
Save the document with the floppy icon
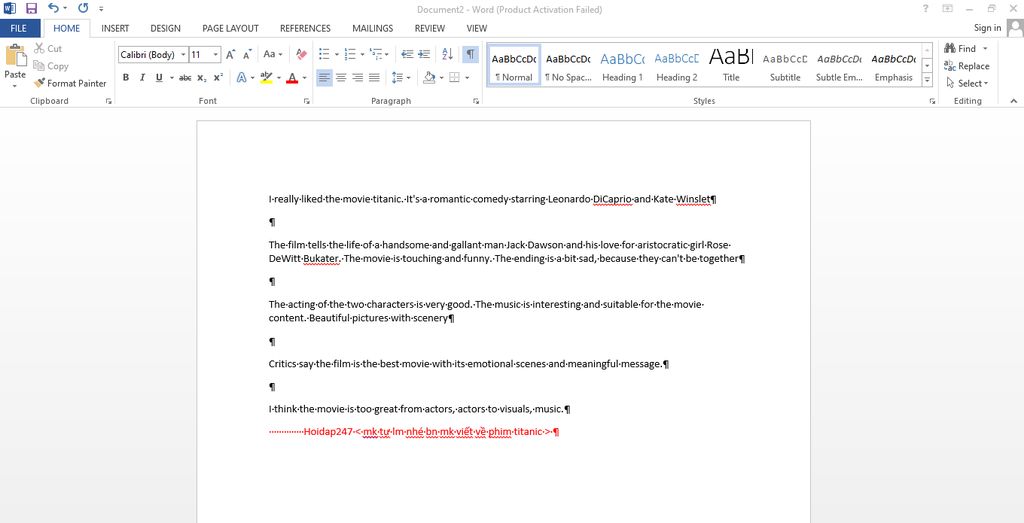pyautogui.click(x=31, y=8)
